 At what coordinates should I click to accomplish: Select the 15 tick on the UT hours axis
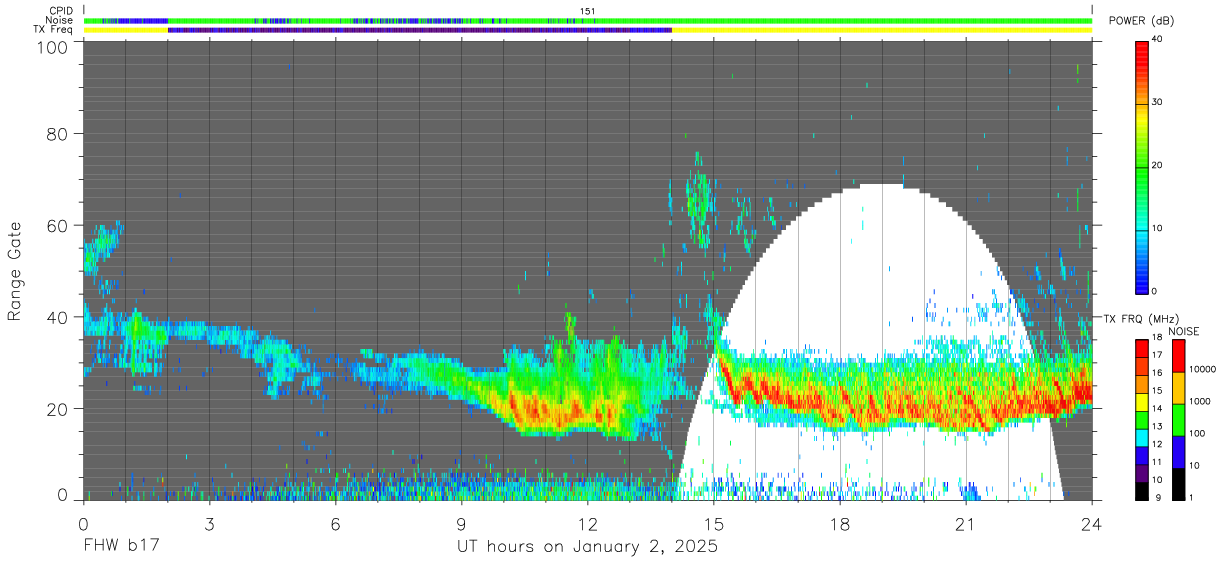[714, 523]
